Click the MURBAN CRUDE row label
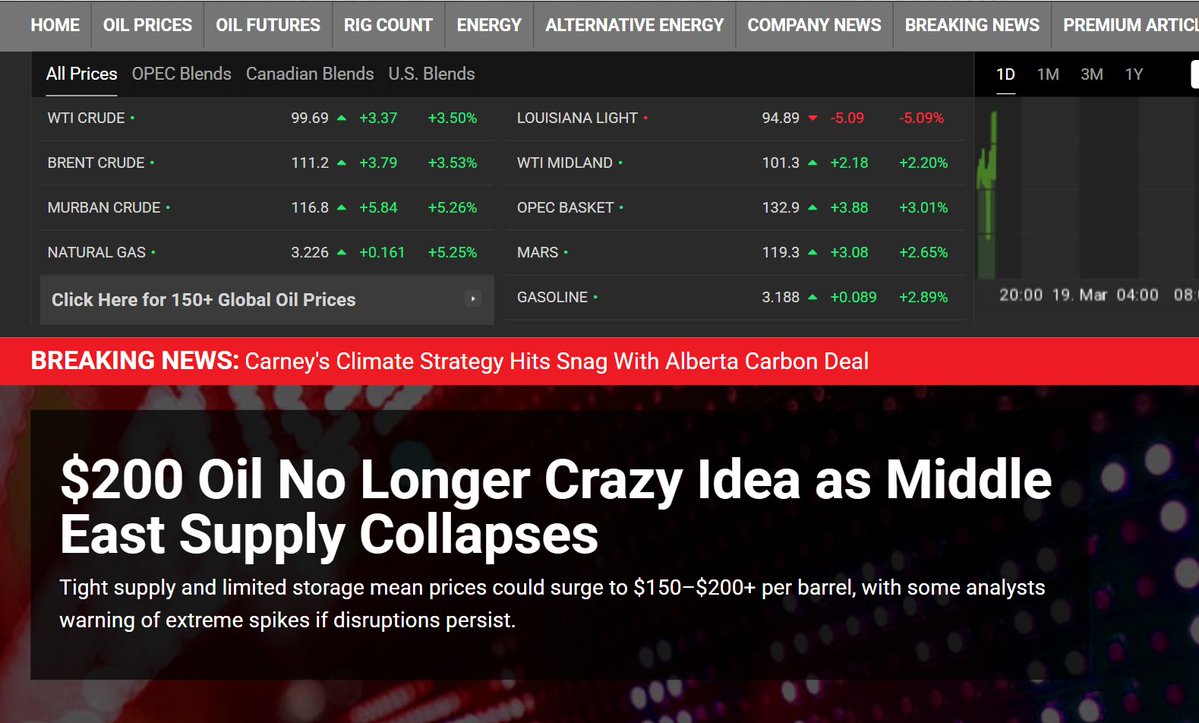The height and width of the screenshot is (723, 1199). pos(104,208)
